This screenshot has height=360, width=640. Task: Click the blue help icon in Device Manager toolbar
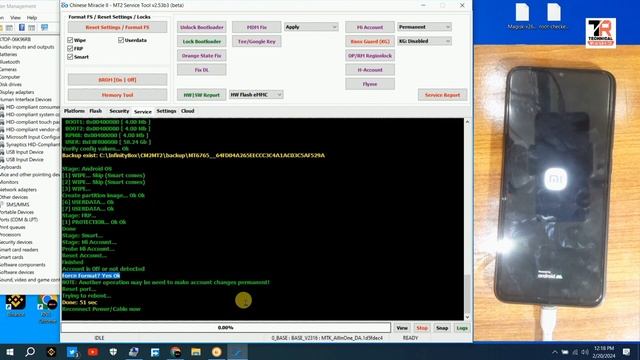tap(22, 27)
